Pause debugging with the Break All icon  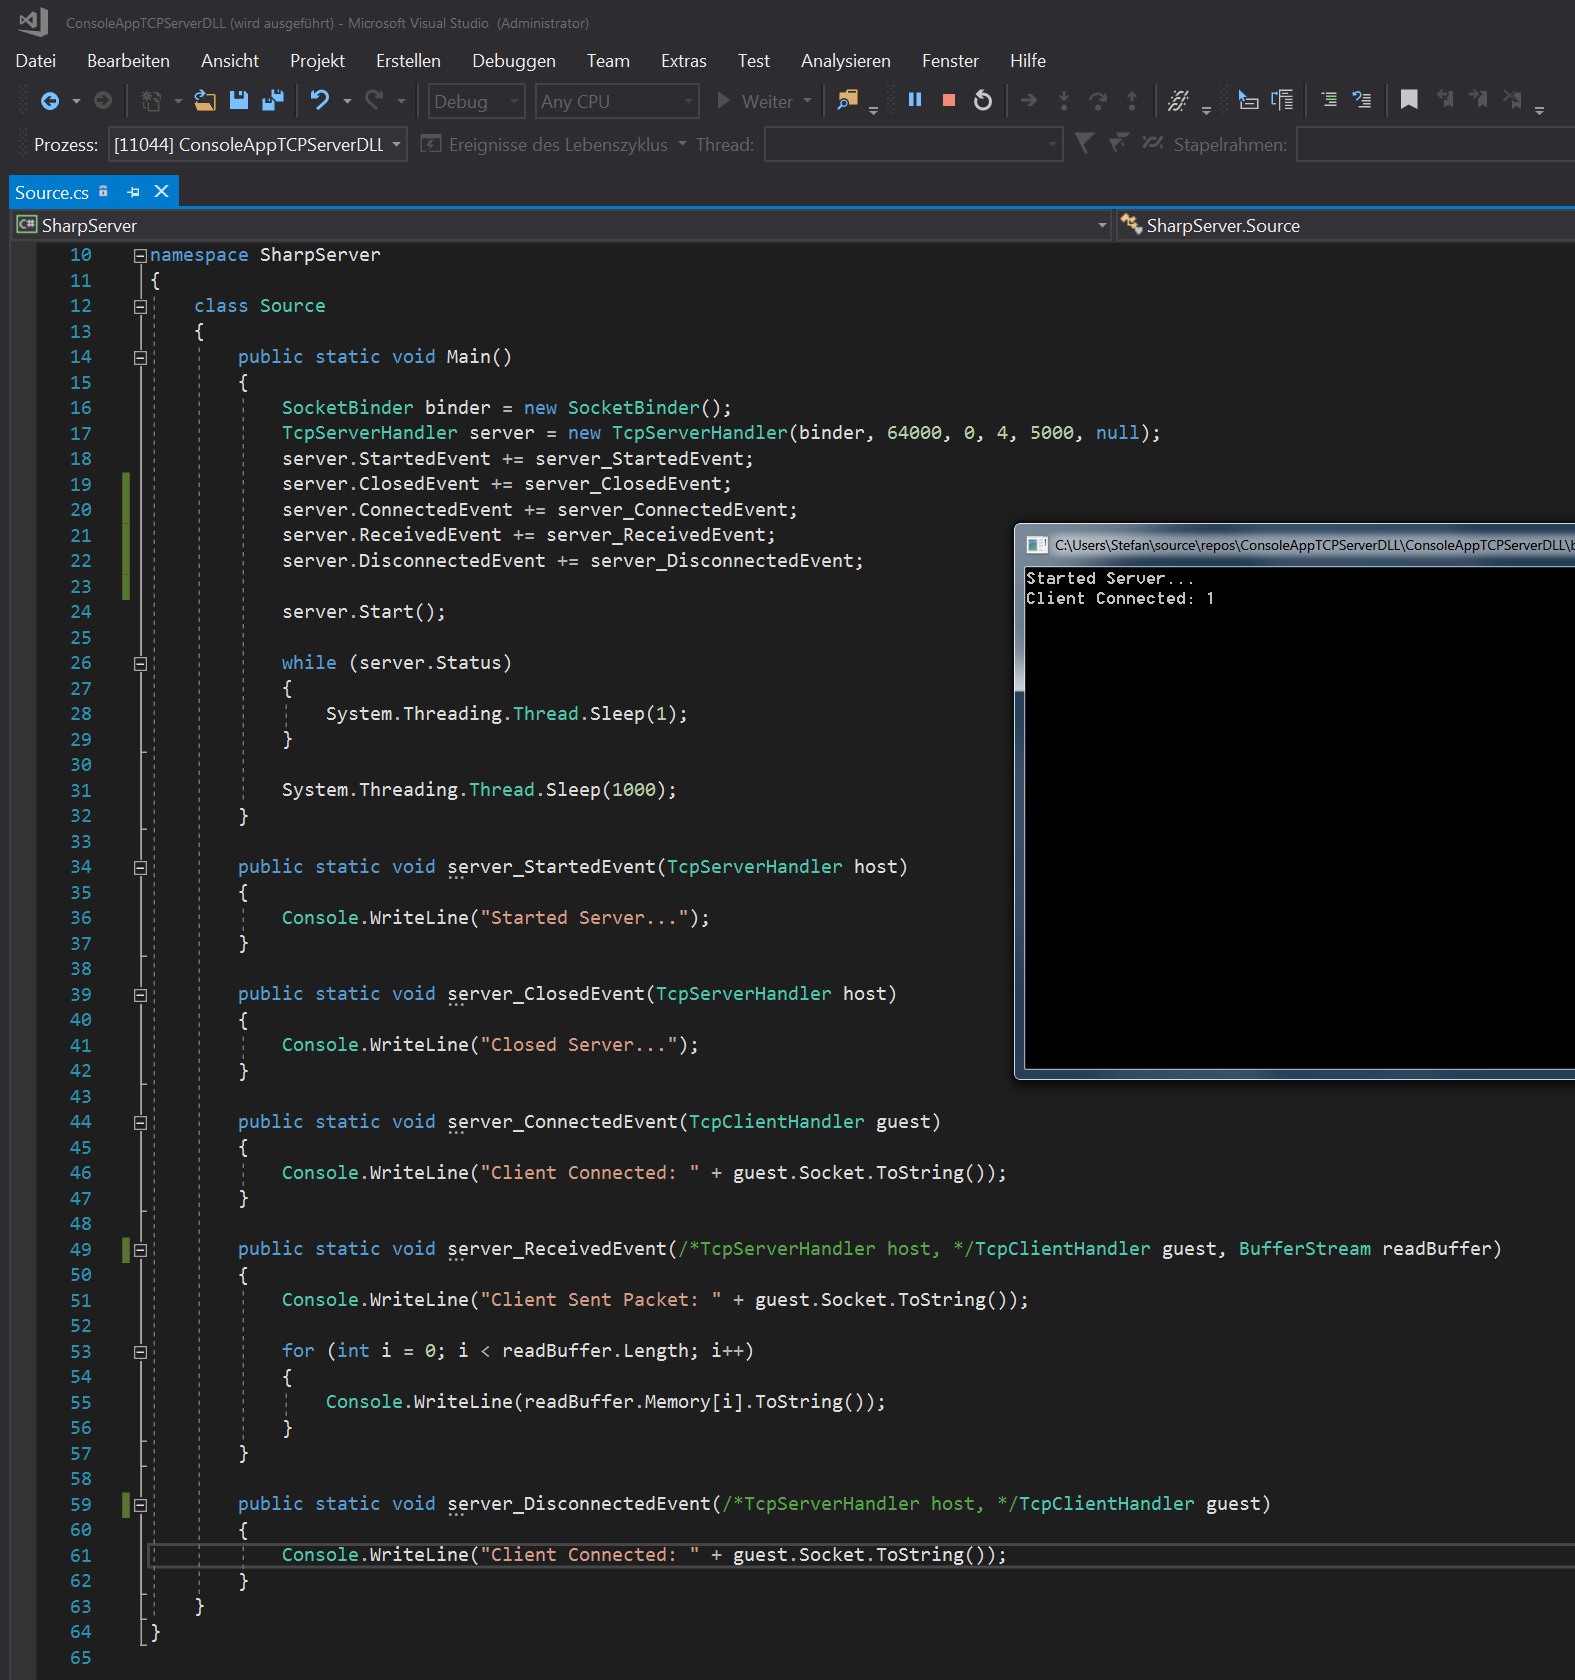(x=915, y=100)
